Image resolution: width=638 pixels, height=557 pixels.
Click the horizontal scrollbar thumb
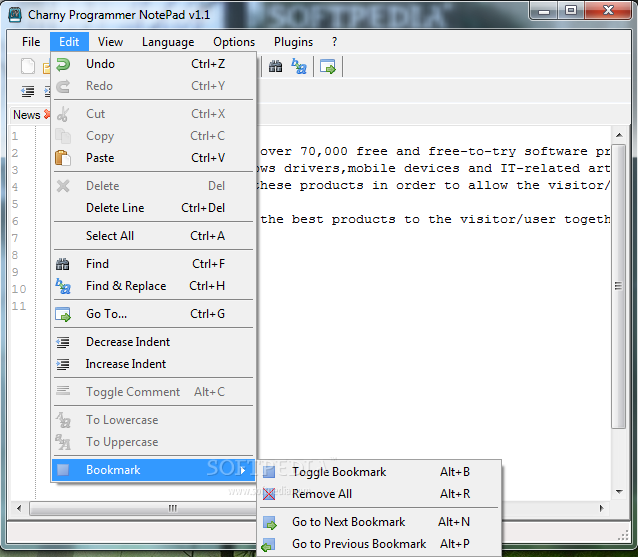pos(142,509)
